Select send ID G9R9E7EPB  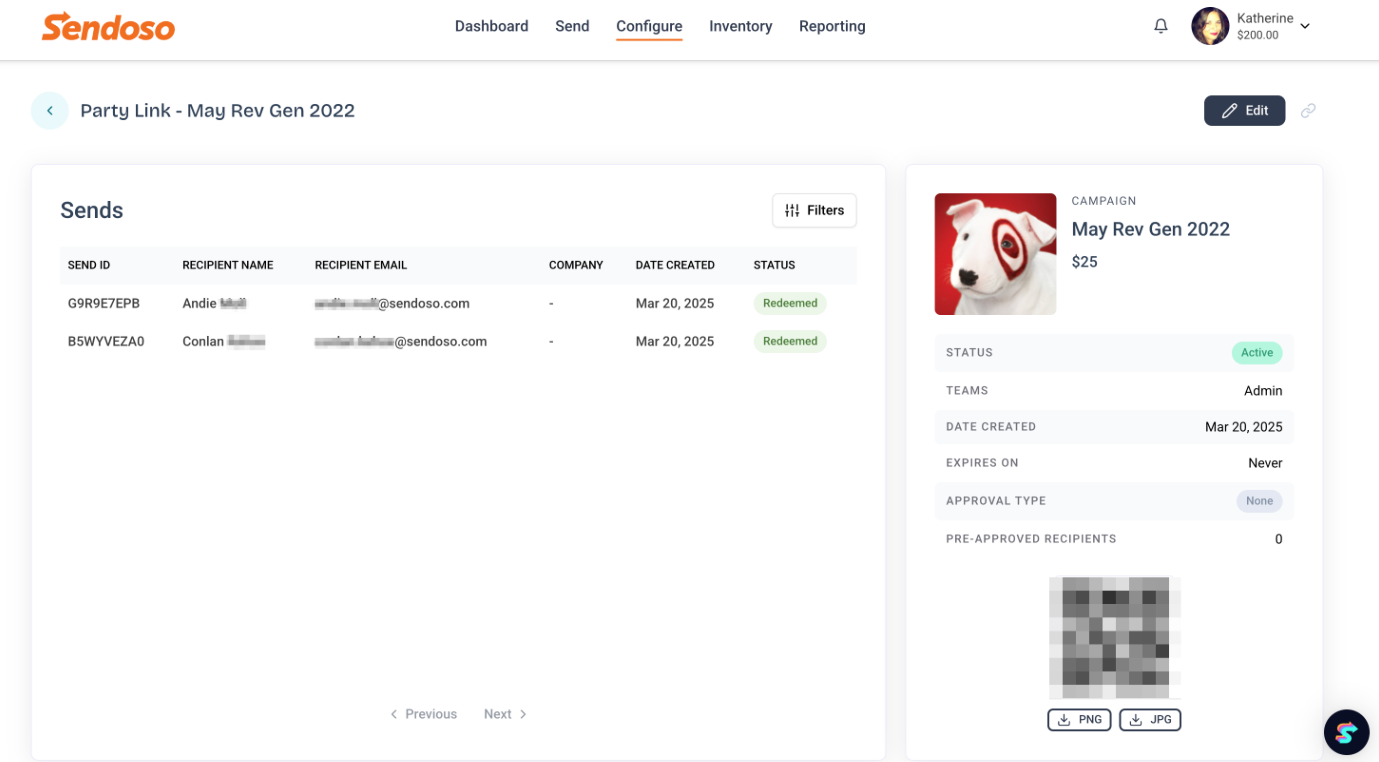click(x=104, y=303)
